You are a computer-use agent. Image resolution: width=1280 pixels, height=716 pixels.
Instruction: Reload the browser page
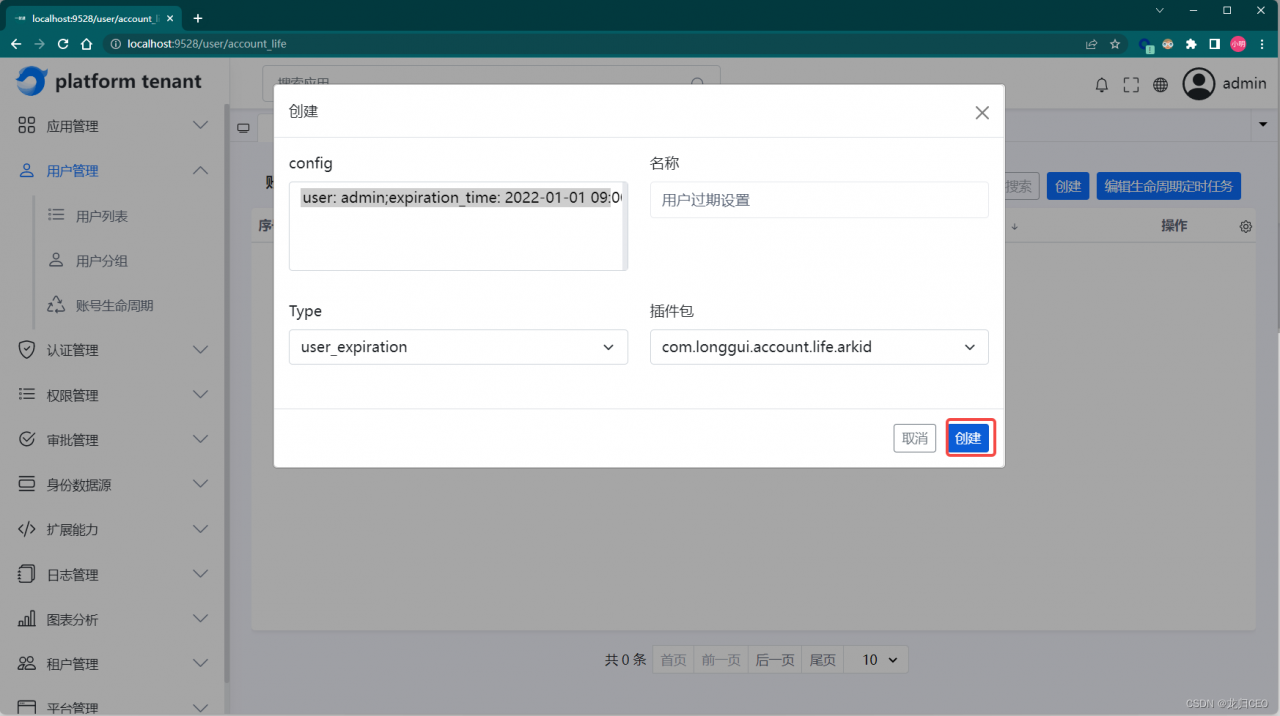(63, 44)
